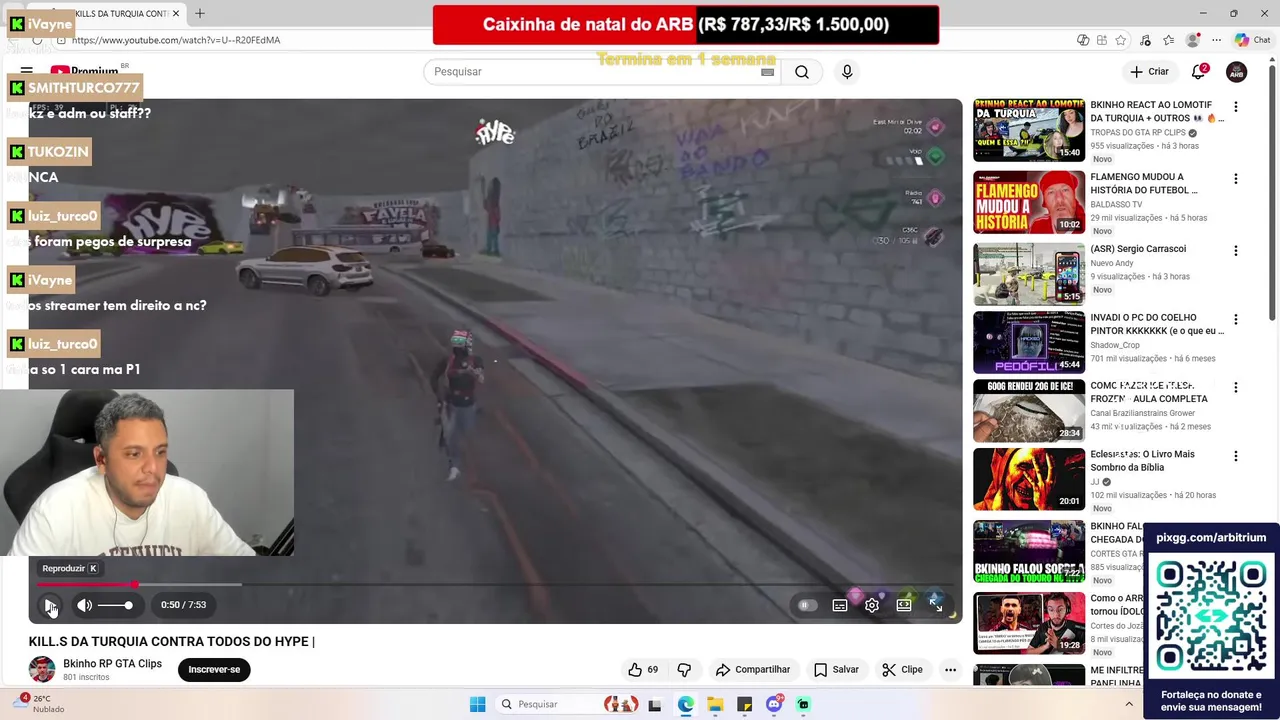
Task: Click the Criar button
Action: pos(1150,72)
